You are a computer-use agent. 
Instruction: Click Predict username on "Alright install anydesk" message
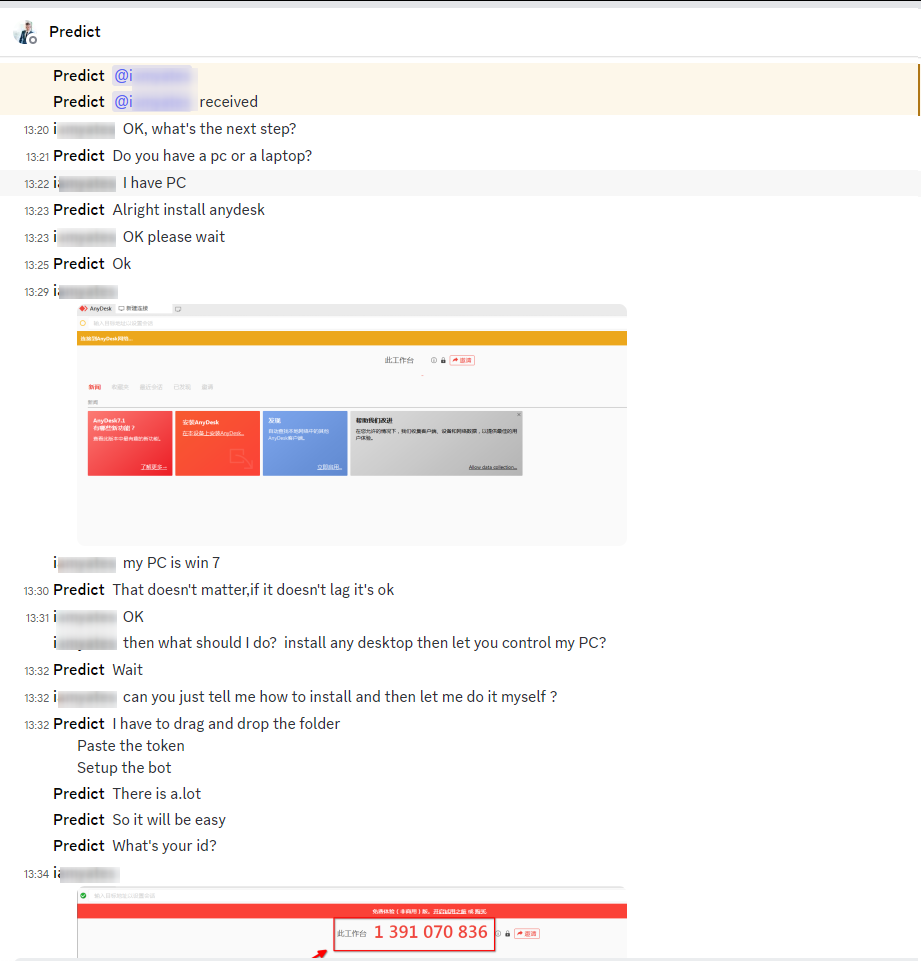tap(79, 210)
